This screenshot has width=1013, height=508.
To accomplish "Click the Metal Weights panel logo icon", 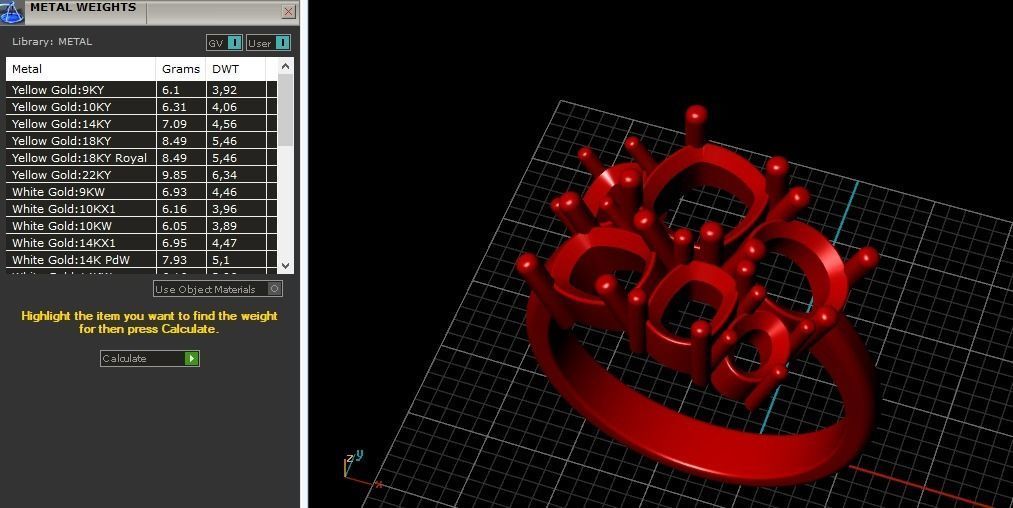I will (x=11, y=11).
